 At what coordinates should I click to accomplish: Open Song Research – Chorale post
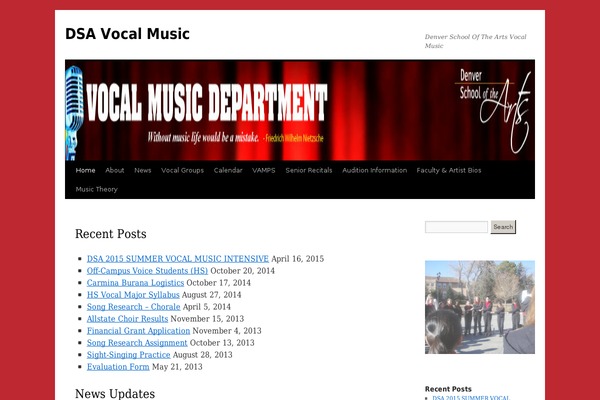(134, 307)
